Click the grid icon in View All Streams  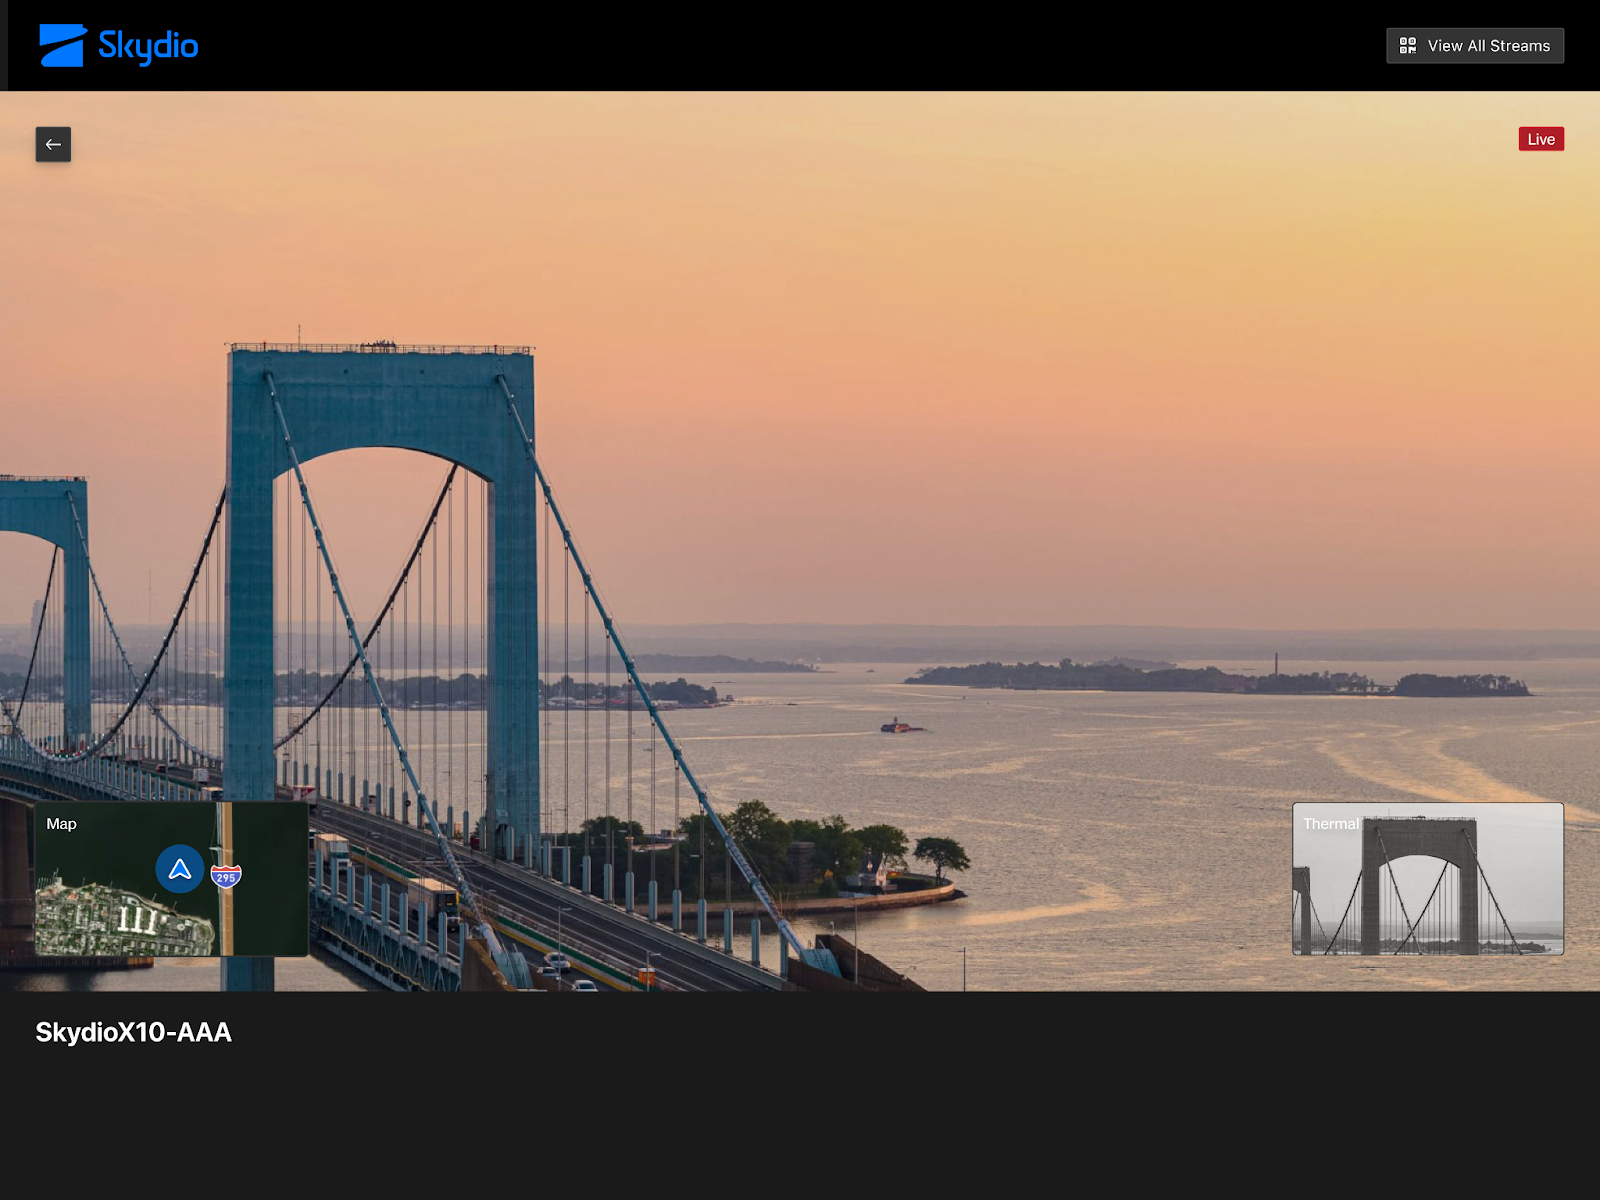[1407, 46]
